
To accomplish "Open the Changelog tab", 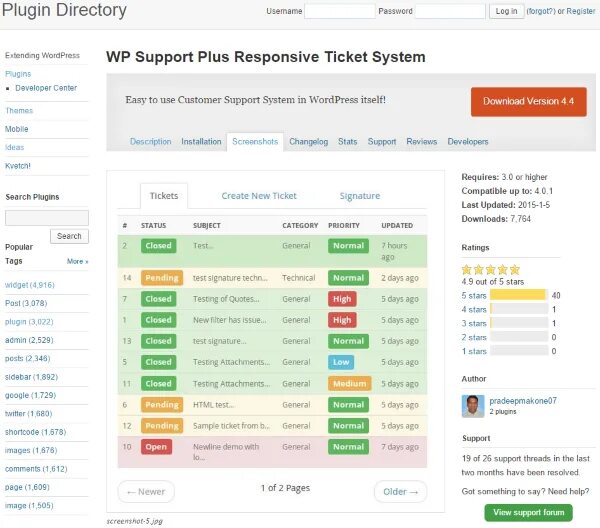I will pyautogui.click(x=308, y=142).
